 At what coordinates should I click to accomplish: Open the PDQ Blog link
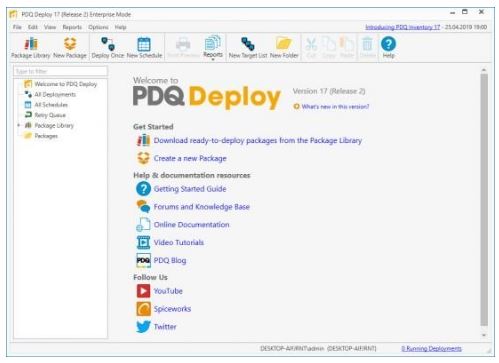pos(170,261)
